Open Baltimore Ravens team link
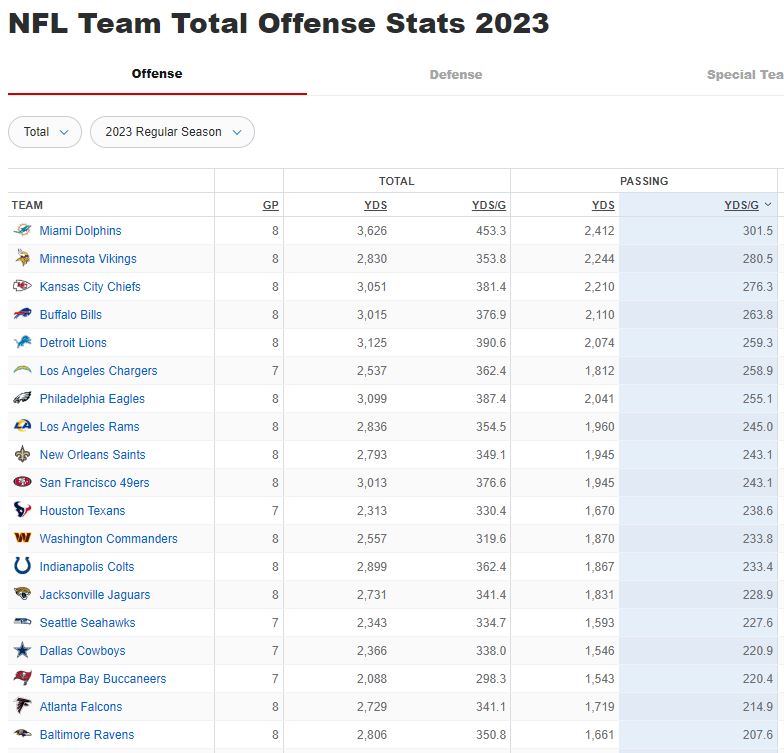Screen dimensions: 784x753 click(87, 734)
